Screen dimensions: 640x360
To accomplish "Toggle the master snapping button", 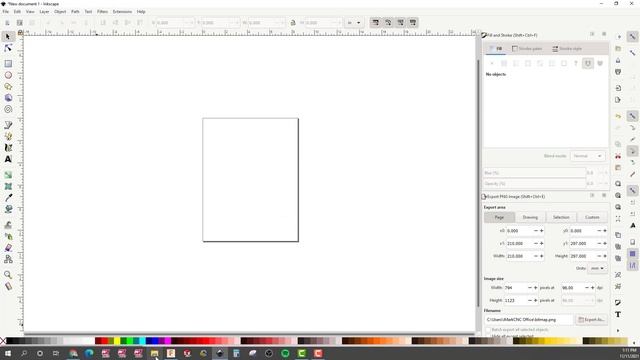I will 632,37.
